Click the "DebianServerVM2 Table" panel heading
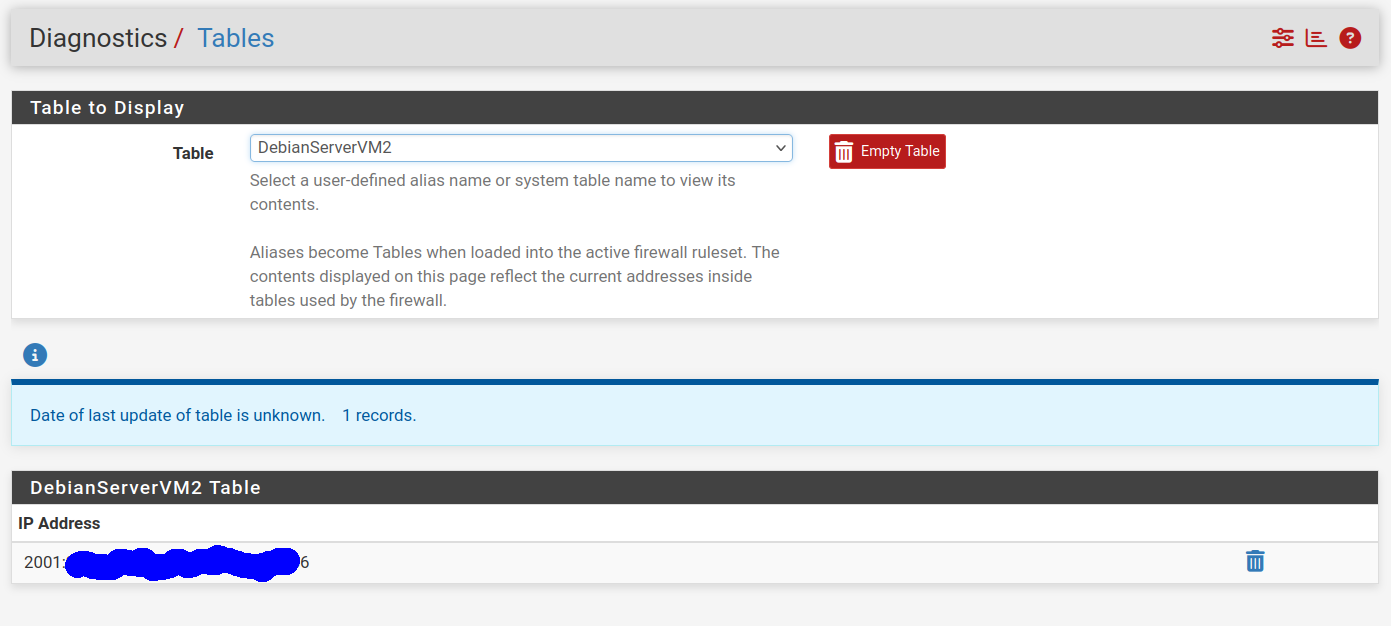 145,488
